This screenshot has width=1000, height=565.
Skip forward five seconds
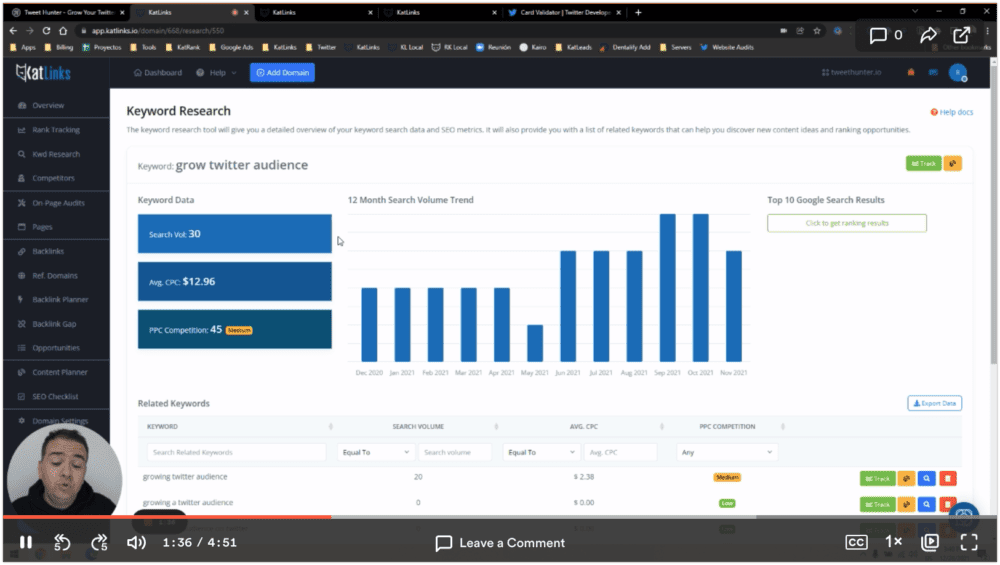coord(99,542)
